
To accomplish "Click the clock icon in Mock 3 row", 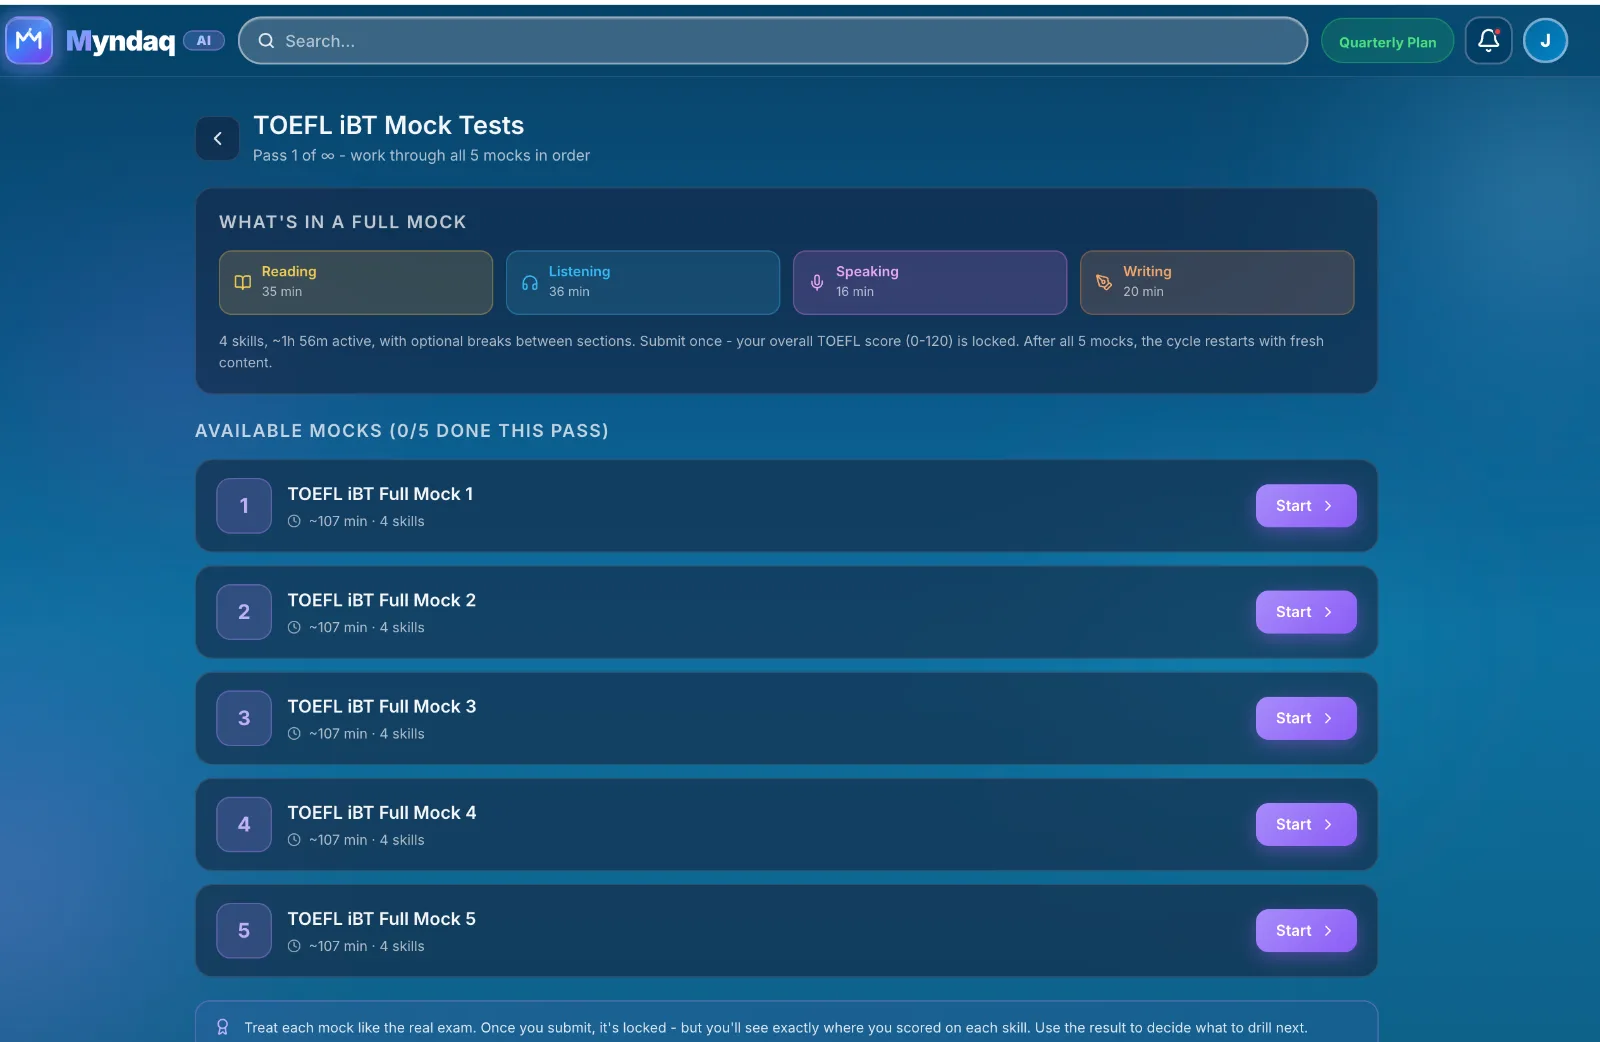I will click(x=294, y=734).
